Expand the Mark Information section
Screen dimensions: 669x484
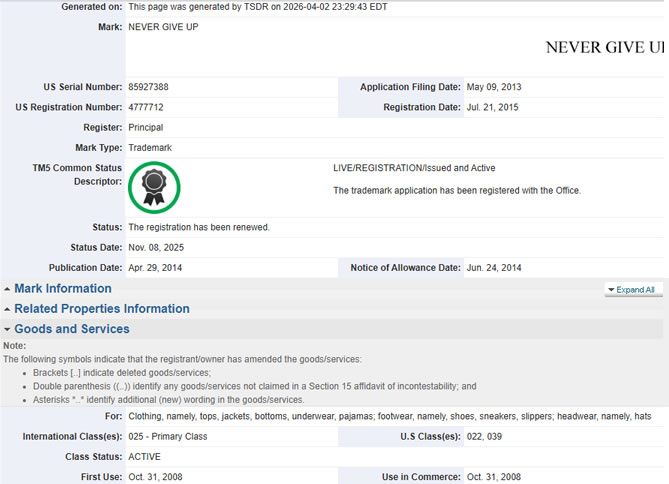(x=62, y=289)
